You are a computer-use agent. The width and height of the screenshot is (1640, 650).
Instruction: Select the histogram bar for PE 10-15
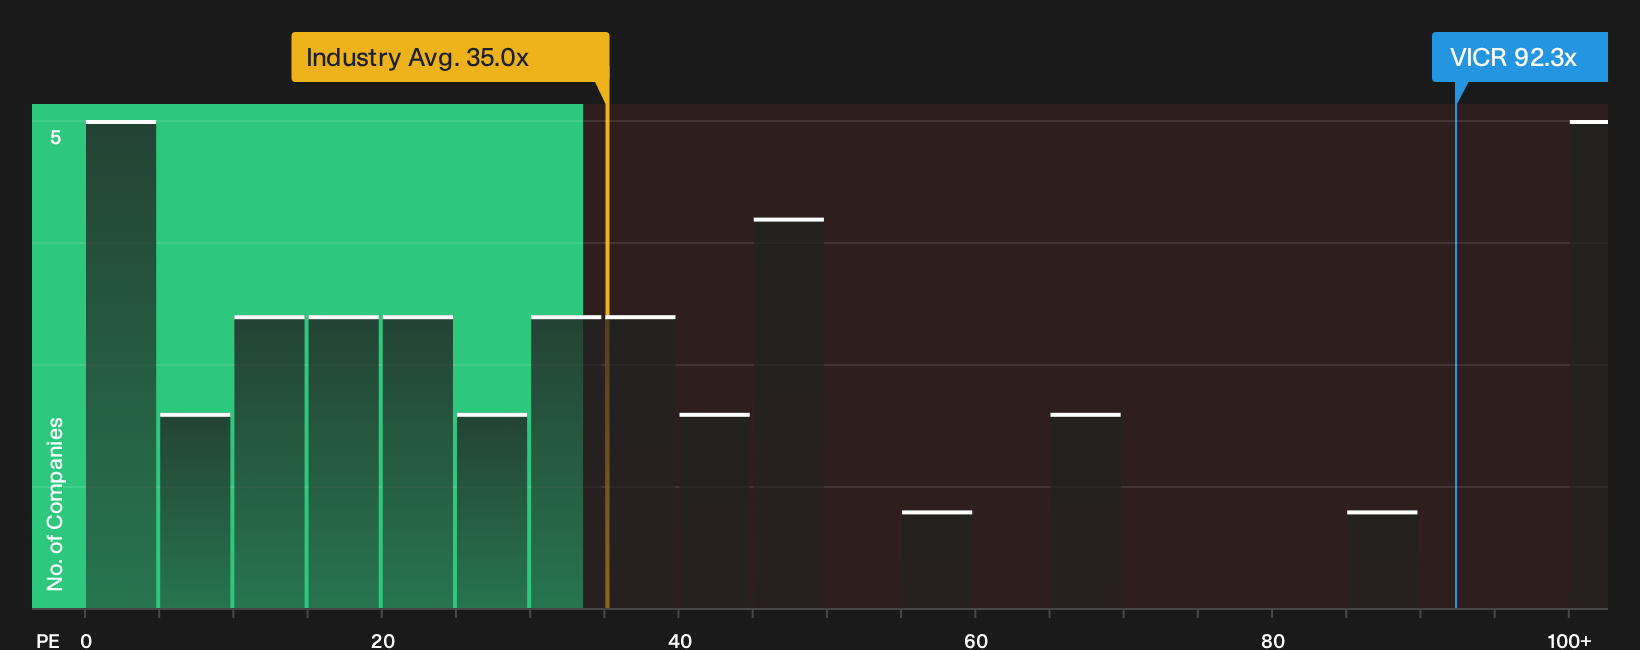[x=269, y=461]
